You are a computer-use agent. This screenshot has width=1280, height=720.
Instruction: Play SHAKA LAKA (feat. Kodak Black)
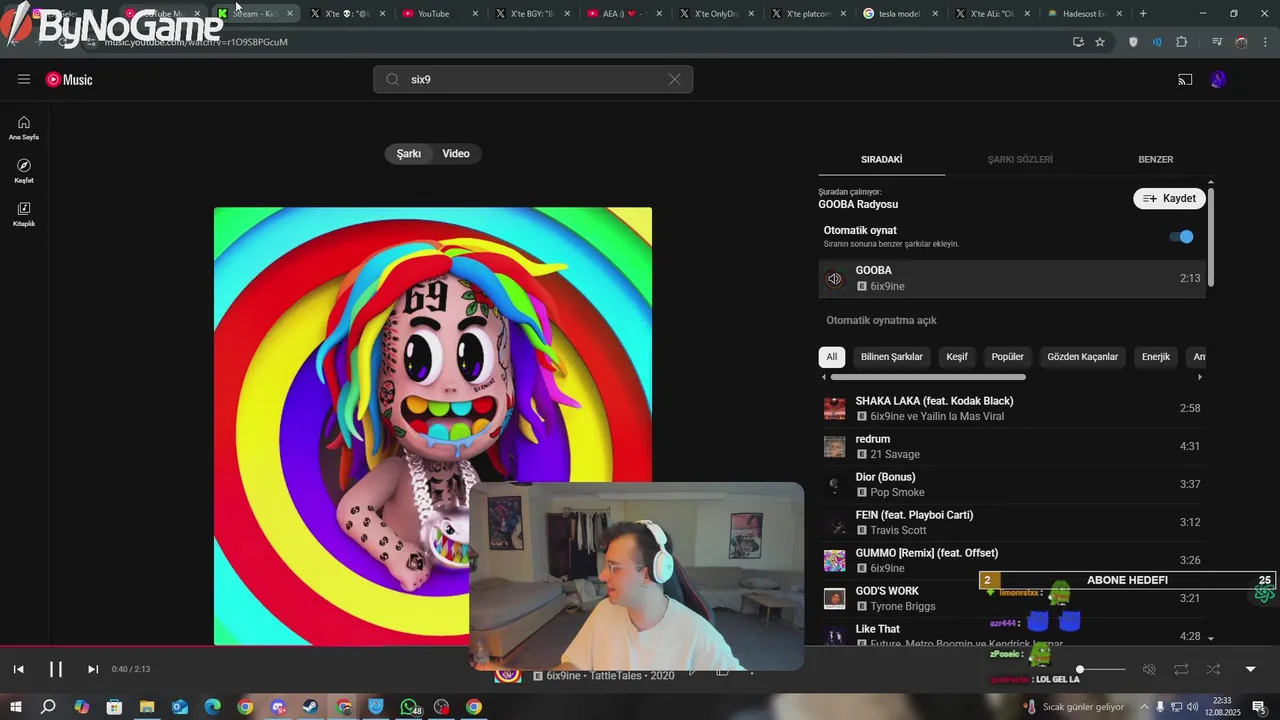coord(1012,408)
